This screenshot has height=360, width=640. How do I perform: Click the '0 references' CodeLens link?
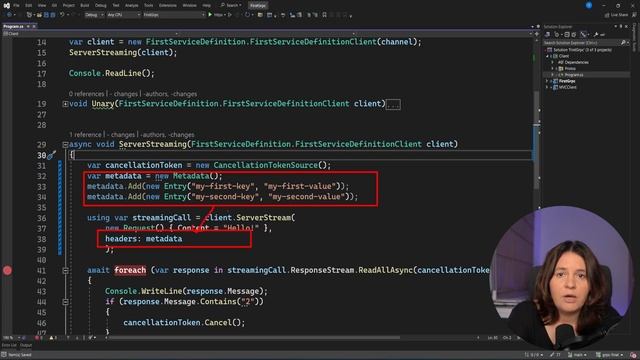click(87, 94)
